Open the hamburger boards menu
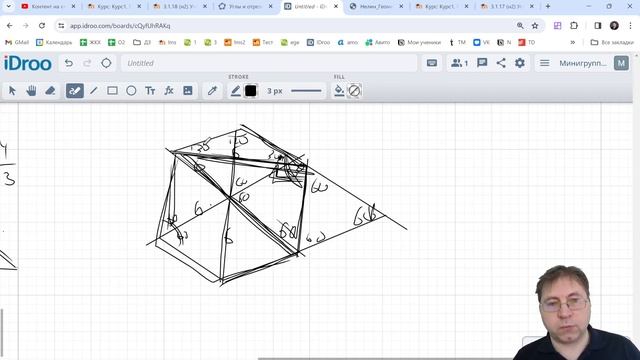The height and width of the screenshot is (360, 640). [x=544, y=63]
